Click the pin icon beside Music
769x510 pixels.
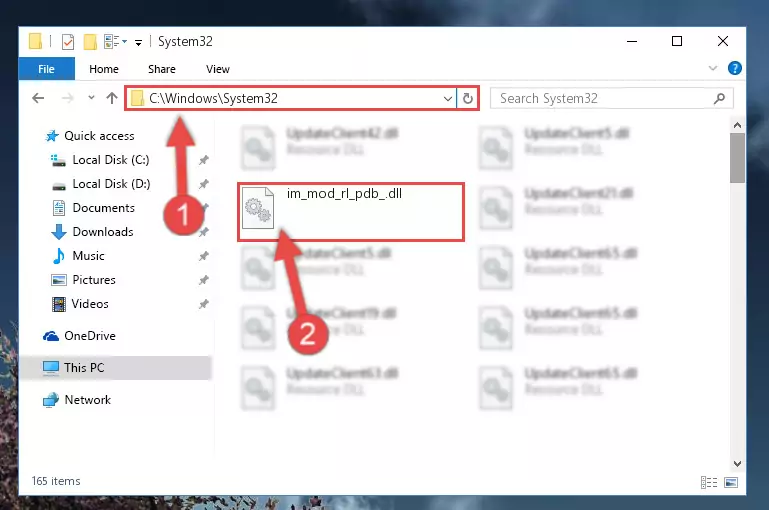204,256
